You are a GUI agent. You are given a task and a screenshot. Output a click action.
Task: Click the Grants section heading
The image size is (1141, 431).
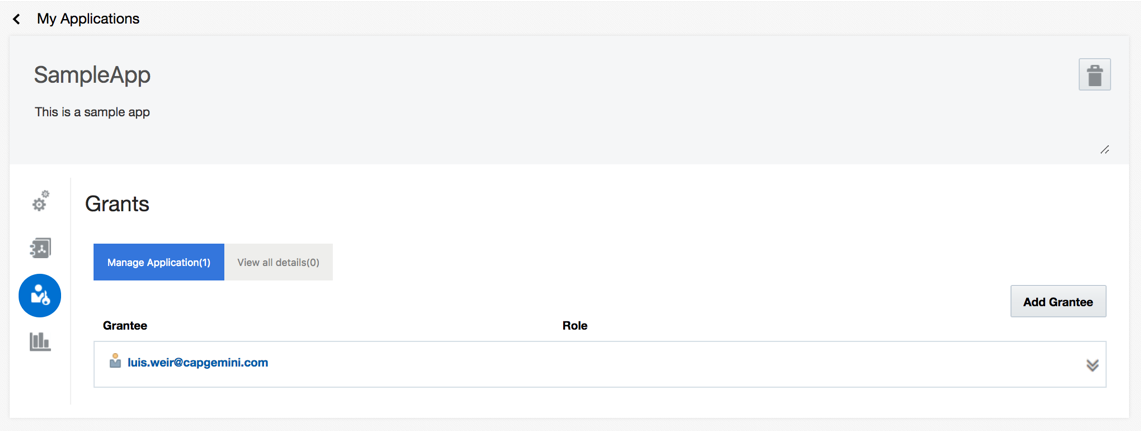click(x=117, y=204)
